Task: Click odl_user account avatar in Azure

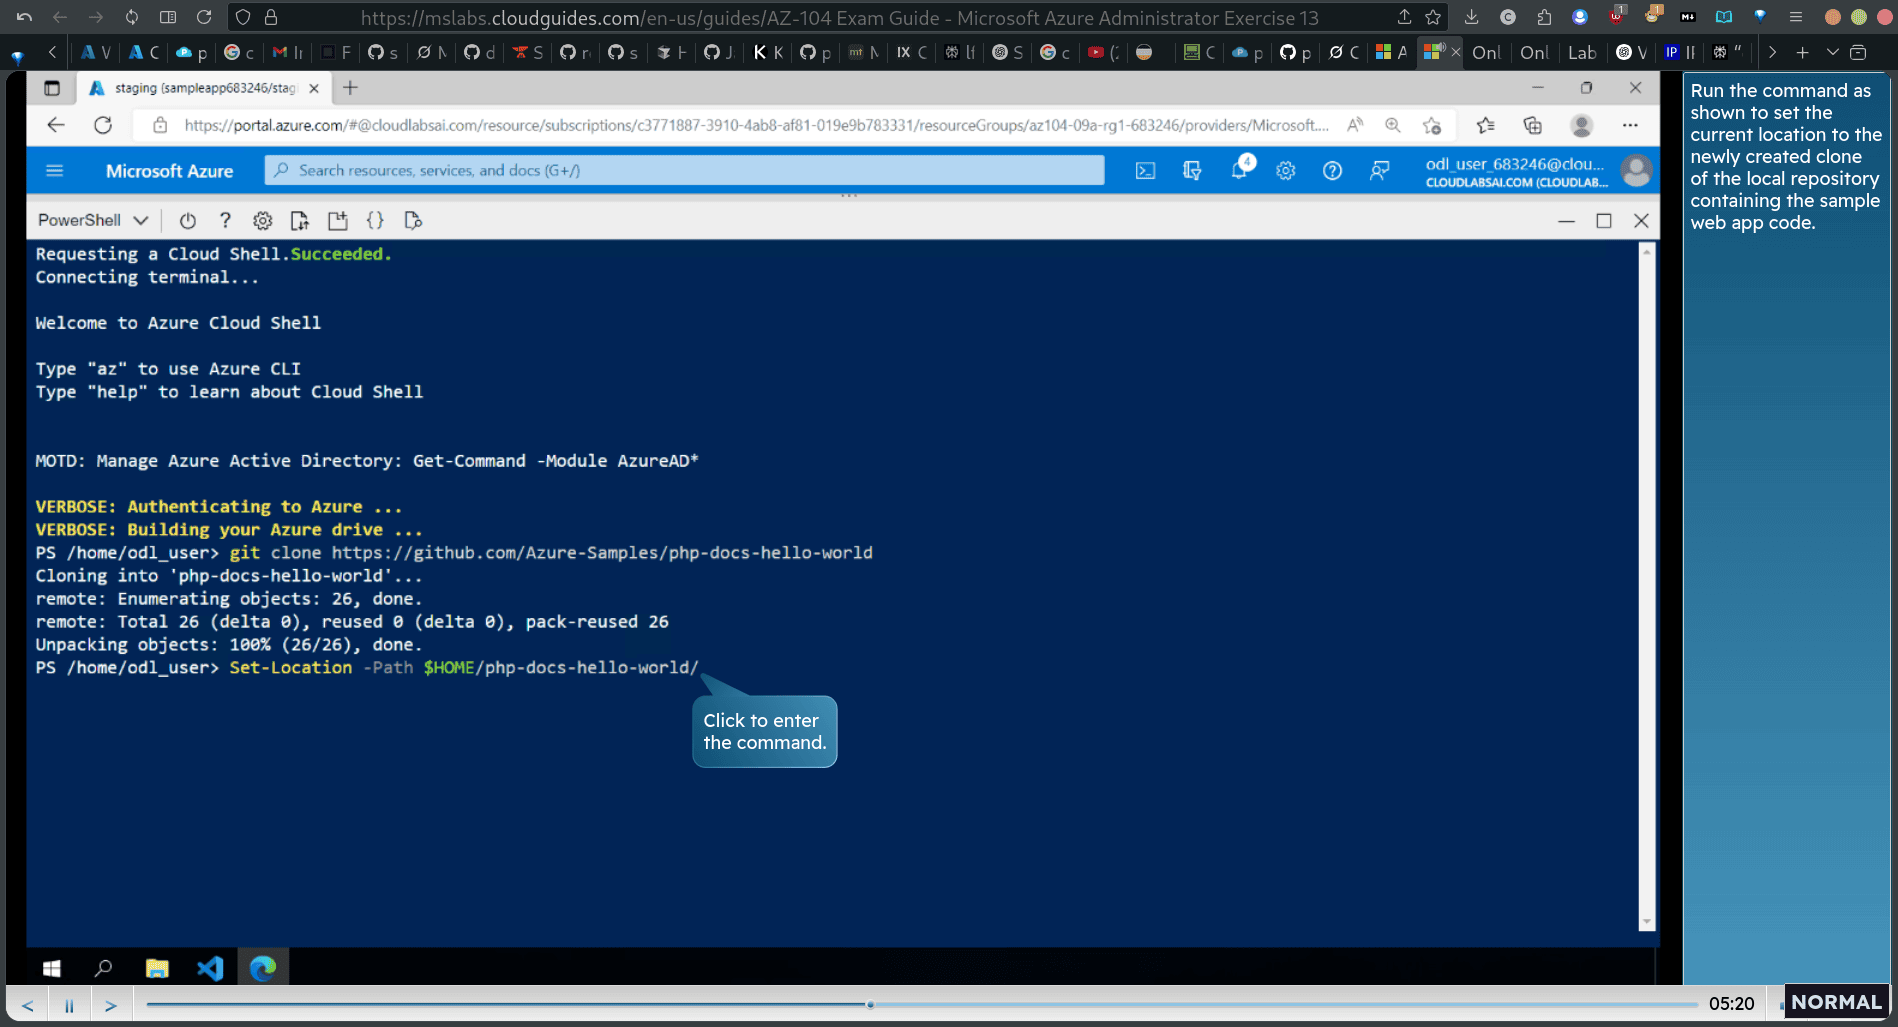Action: pyautogui.click(x=1636, y=171)
